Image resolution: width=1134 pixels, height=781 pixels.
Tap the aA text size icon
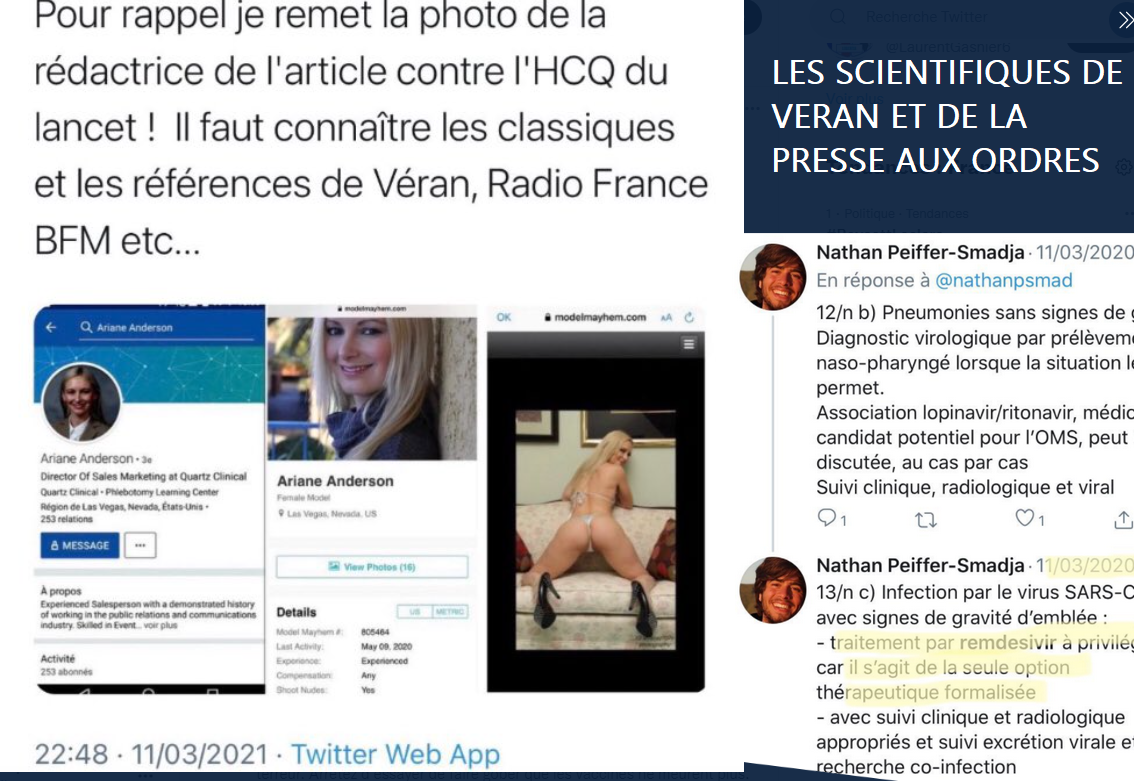pos(666,317)
